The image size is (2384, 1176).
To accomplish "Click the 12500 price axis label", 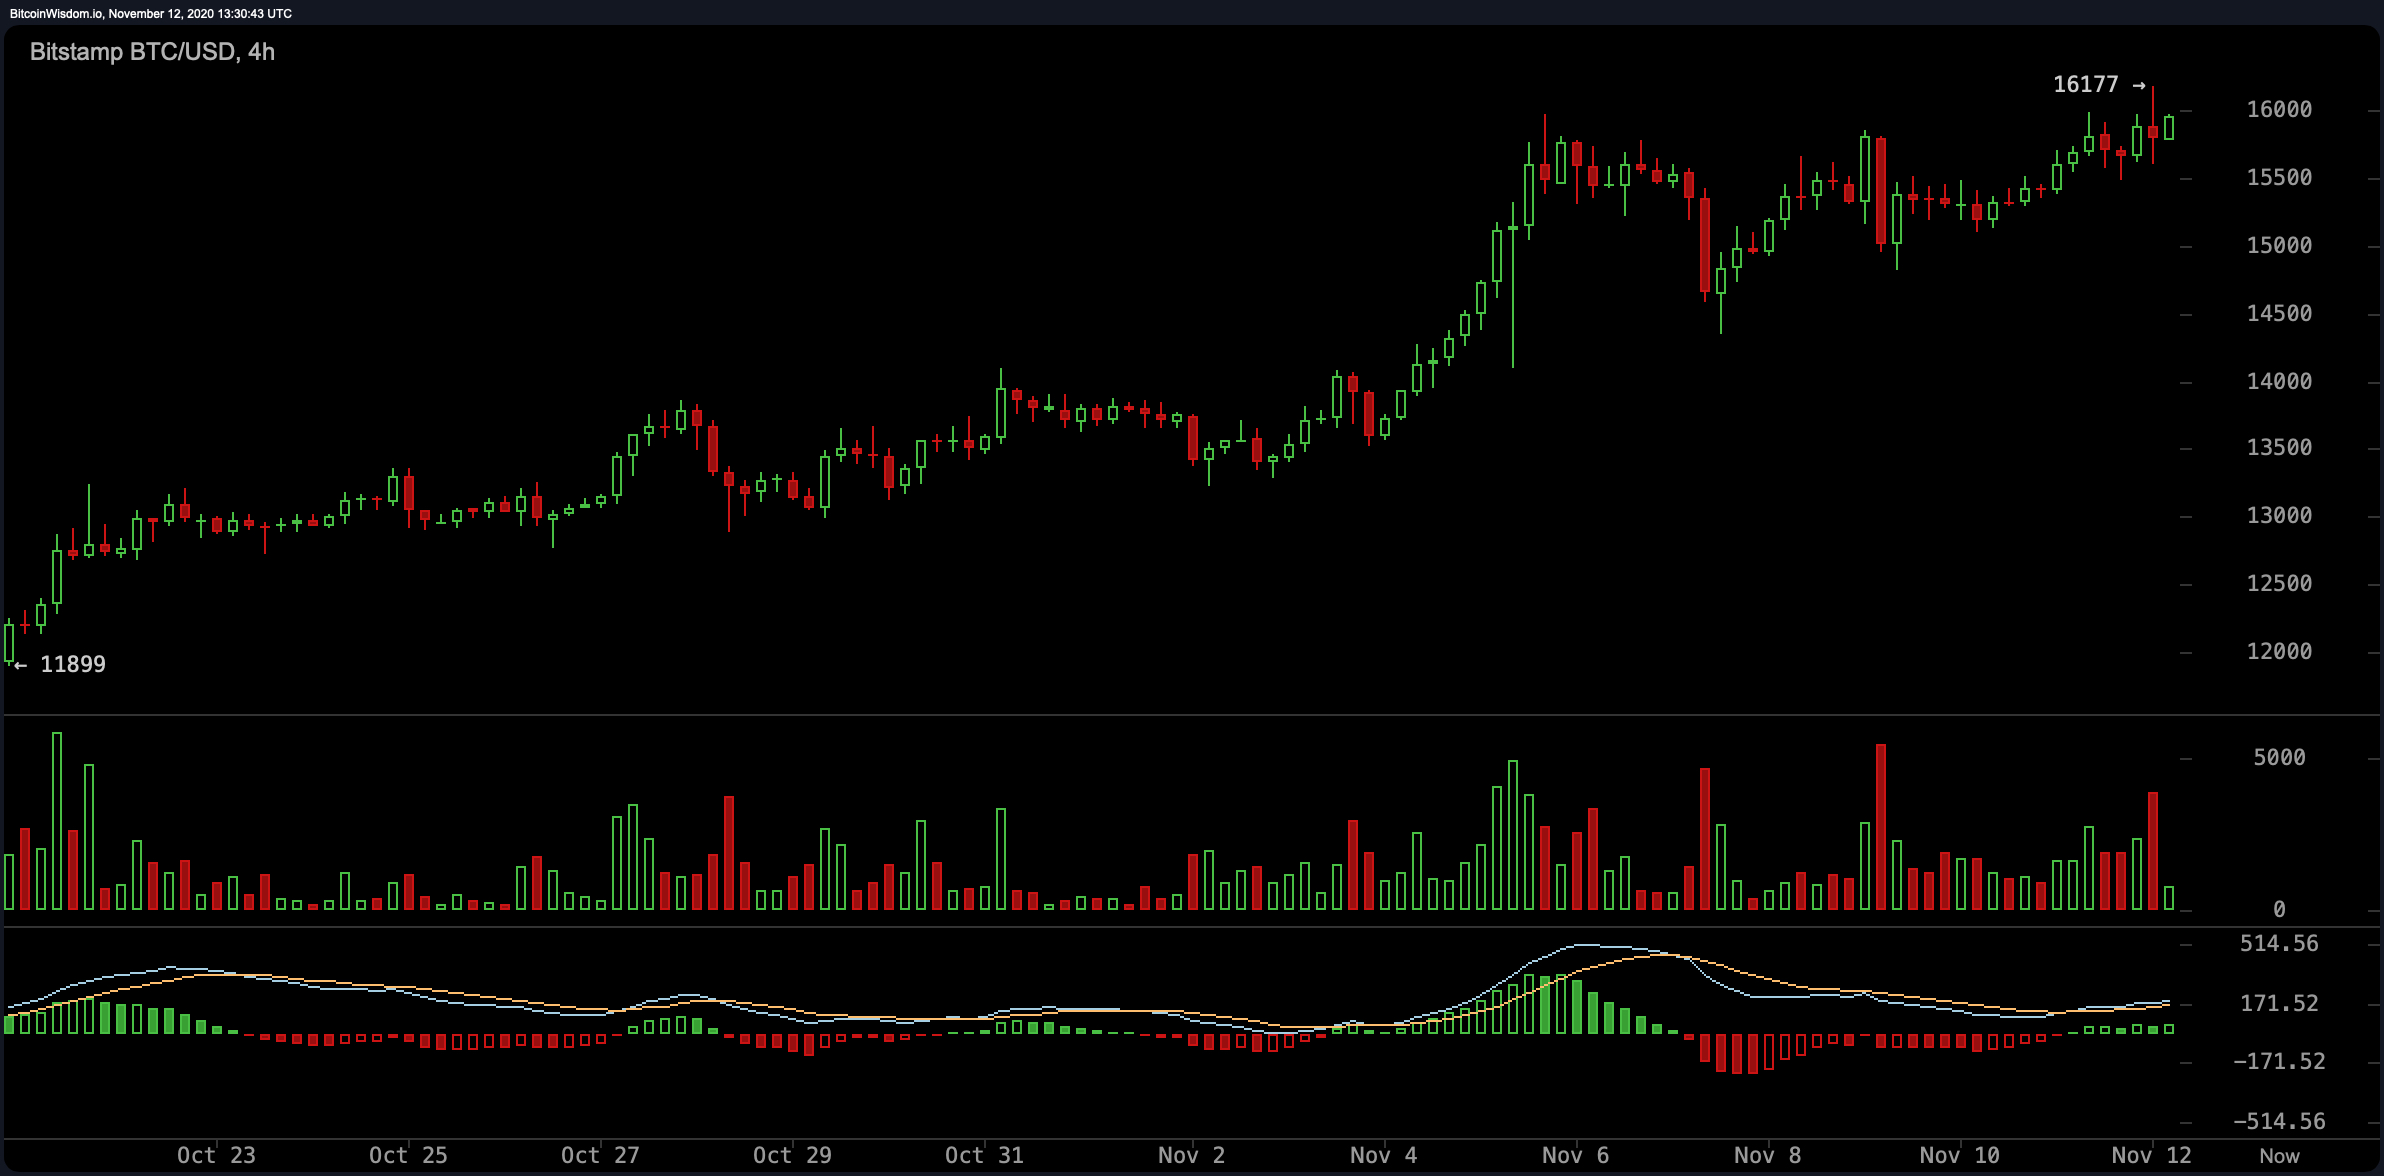I will (2279, 584).
